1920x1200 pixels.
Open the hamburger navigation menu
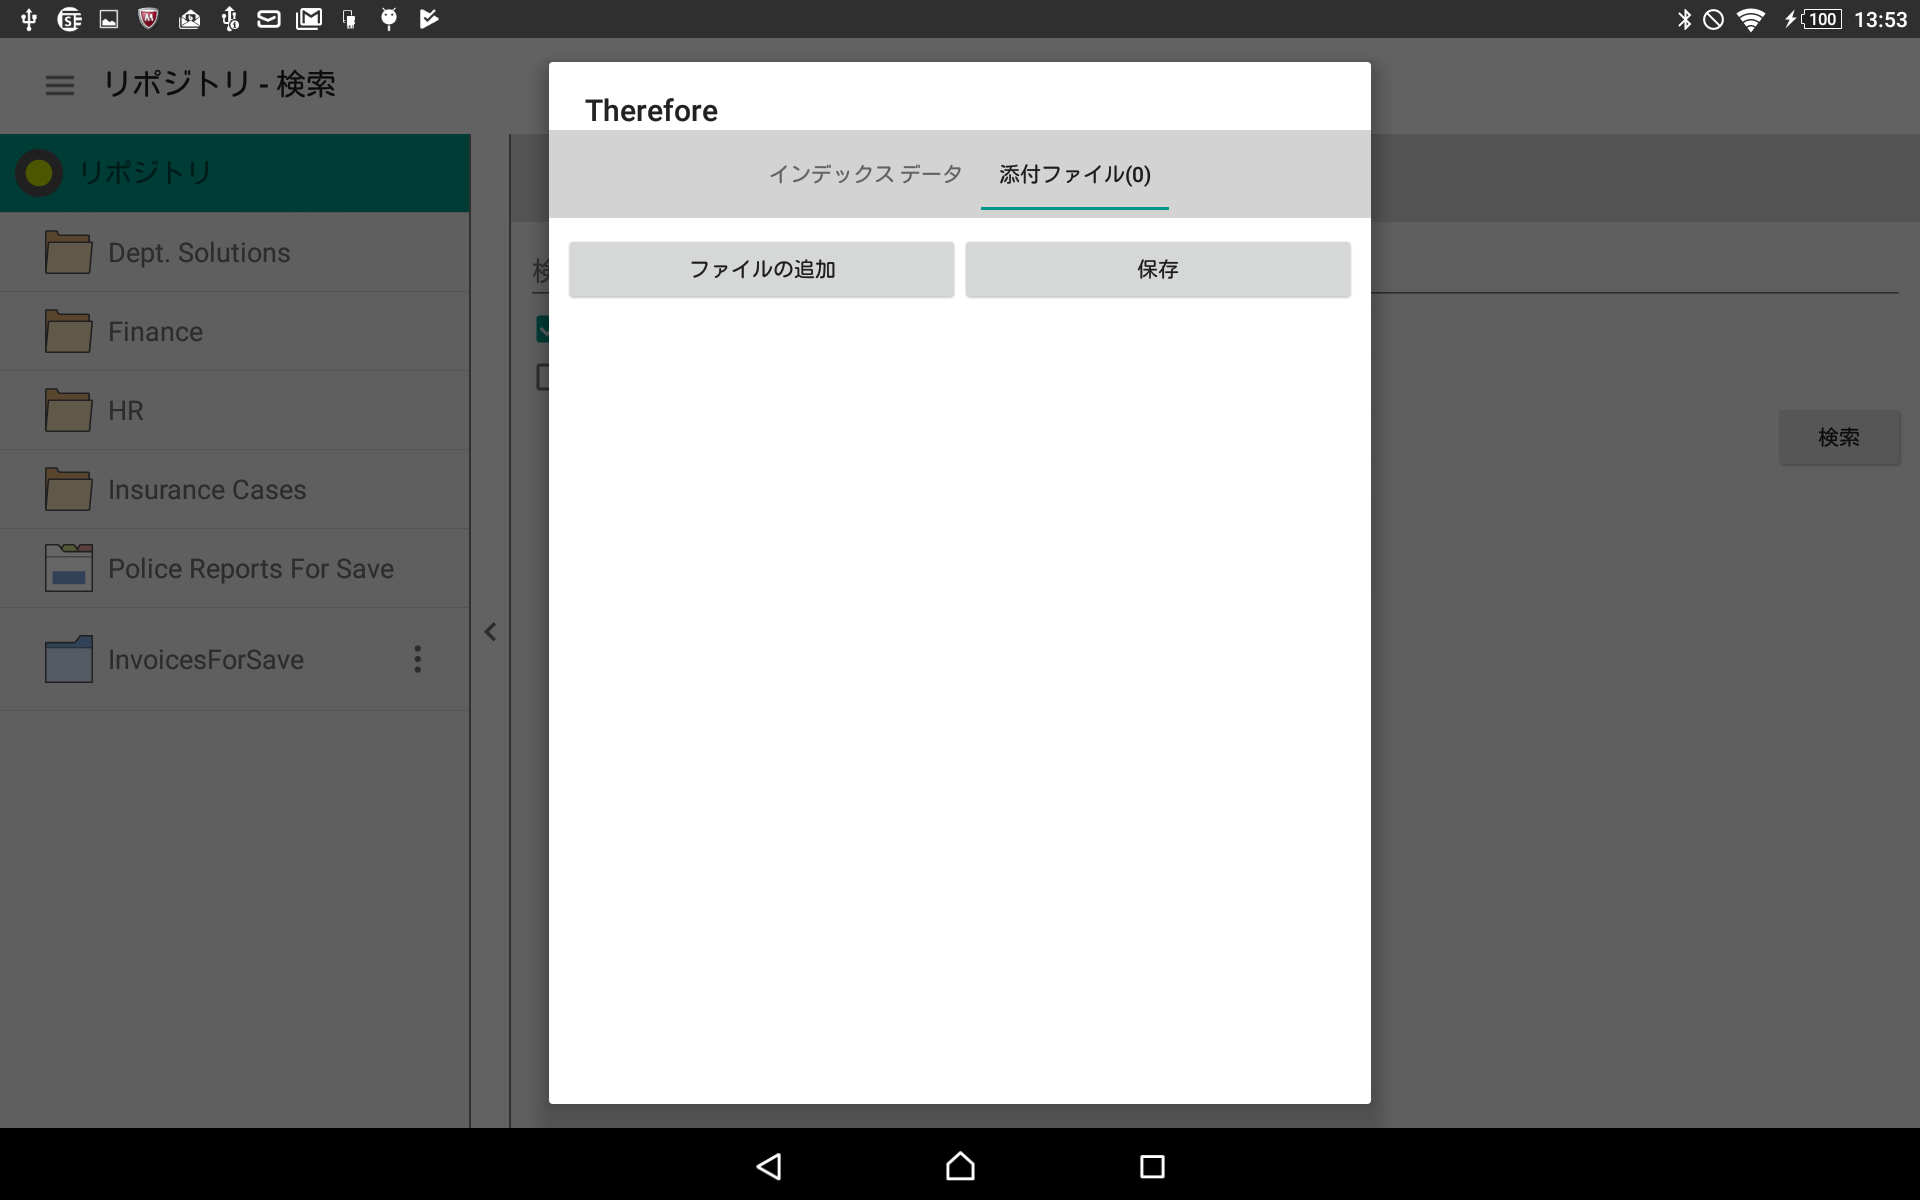(x=60, y=85)
